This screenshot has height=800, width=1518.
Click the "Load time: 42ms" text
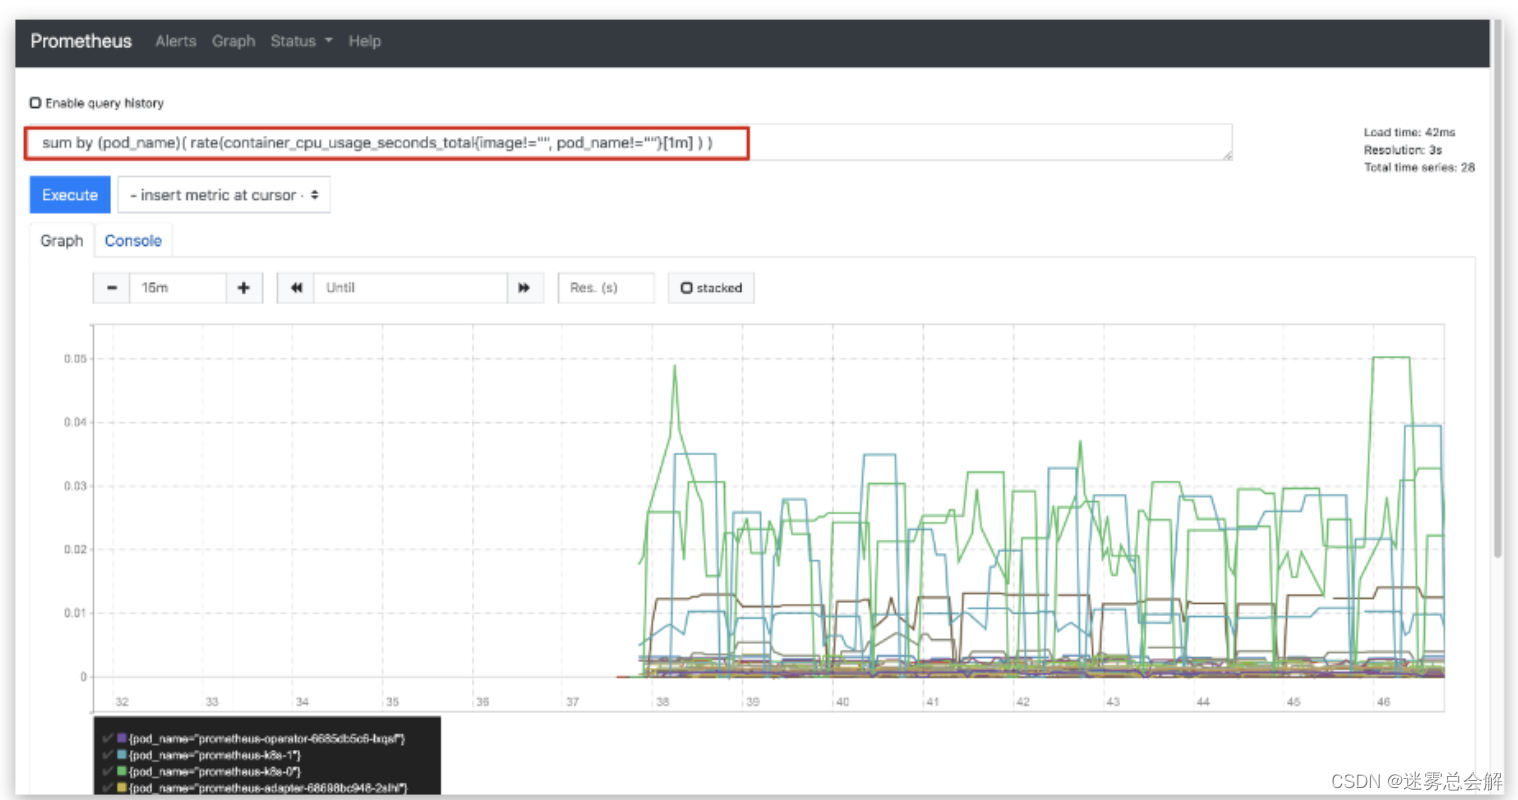[1409, 132]
